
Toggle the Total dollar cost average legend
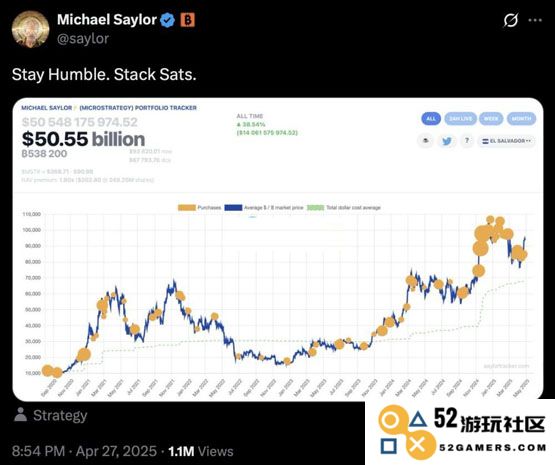(344, 207)
